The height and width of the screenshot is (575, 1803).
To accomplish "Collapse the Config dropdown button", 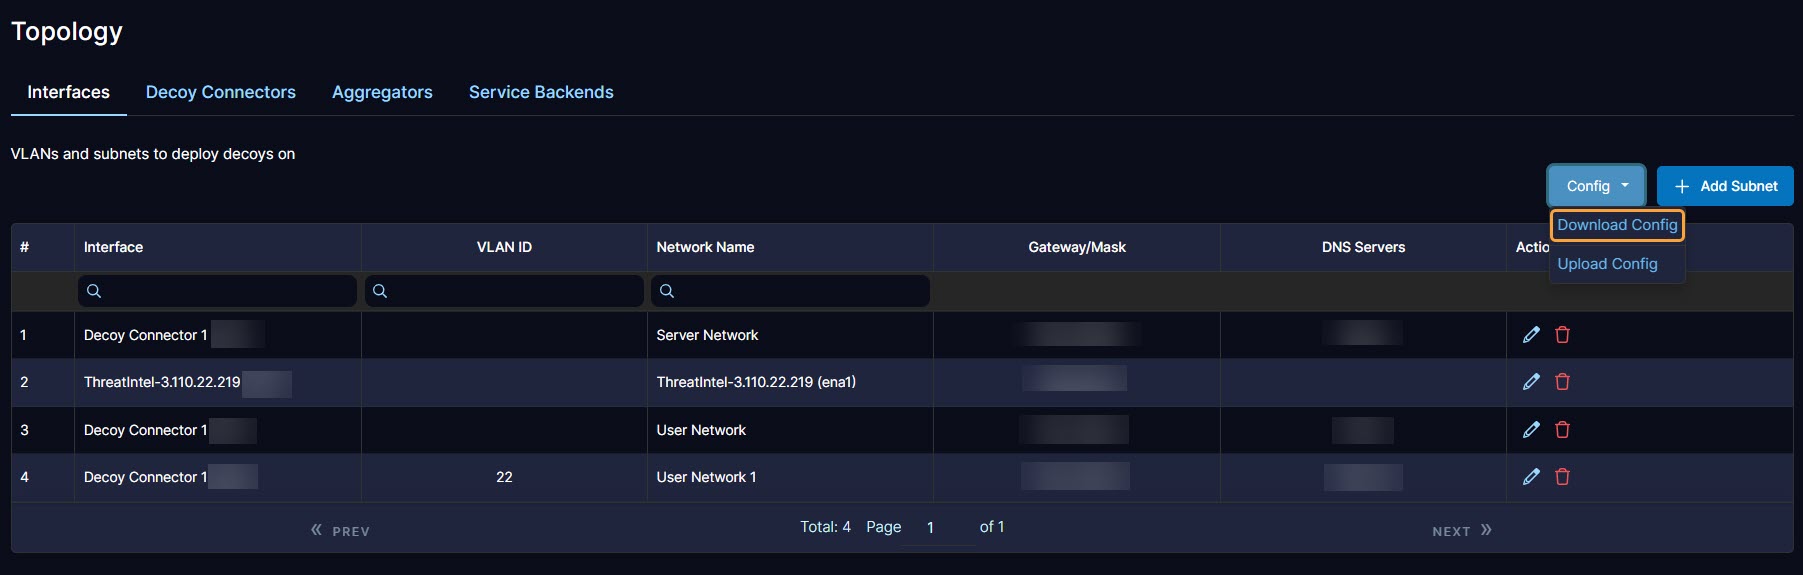I will tap(1596, 186).
